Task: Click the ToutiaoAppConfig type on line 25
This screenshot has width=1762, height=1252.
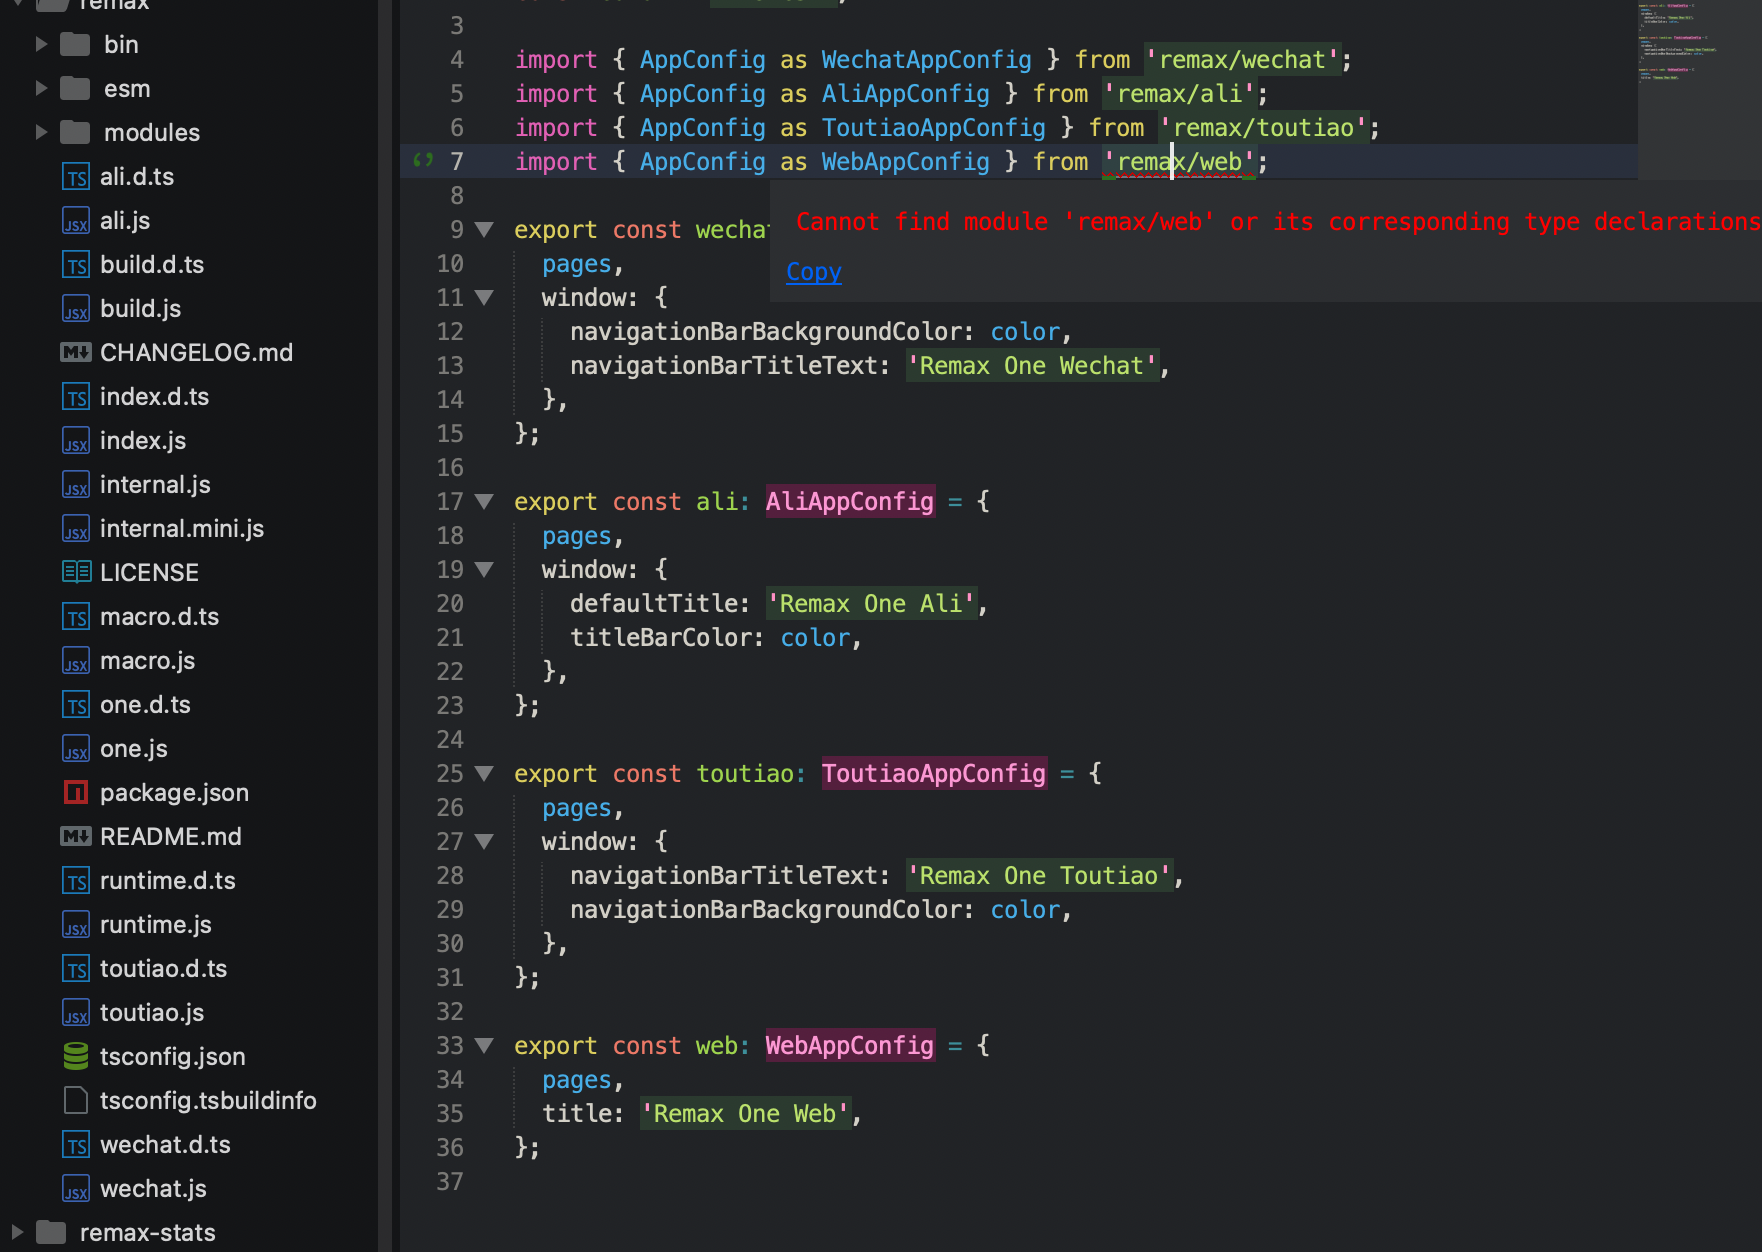Action: click(934, 774)
